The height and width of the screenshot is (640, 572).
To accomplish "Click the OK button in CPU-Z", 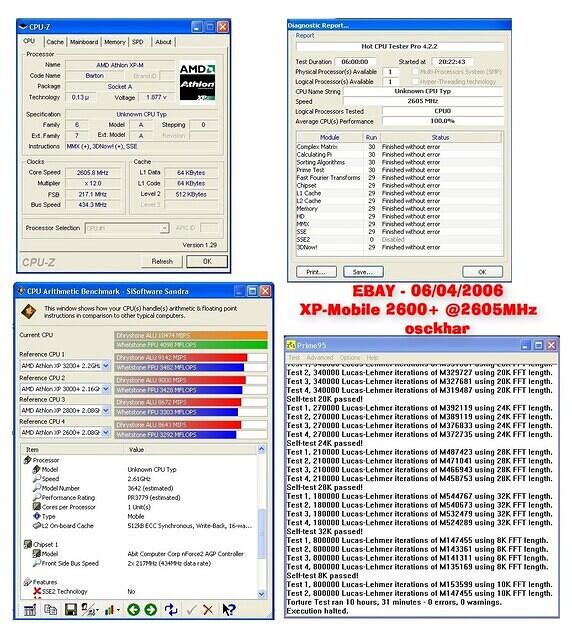I will [207, 262].
